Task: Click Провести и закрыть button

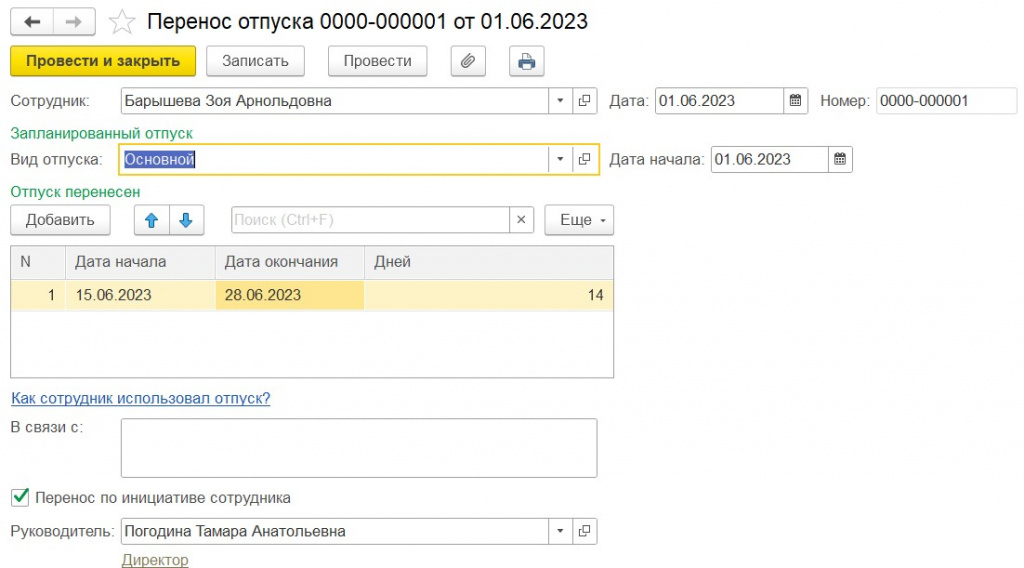Action: (103, 61)
